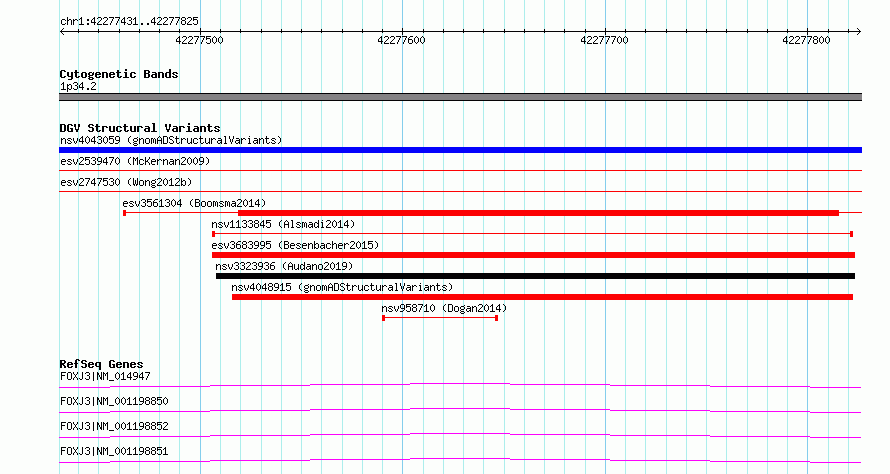Open label esv2747530 (Wong2012b)
This screenshot has height=474, width=890.
(x=126, y=182)
